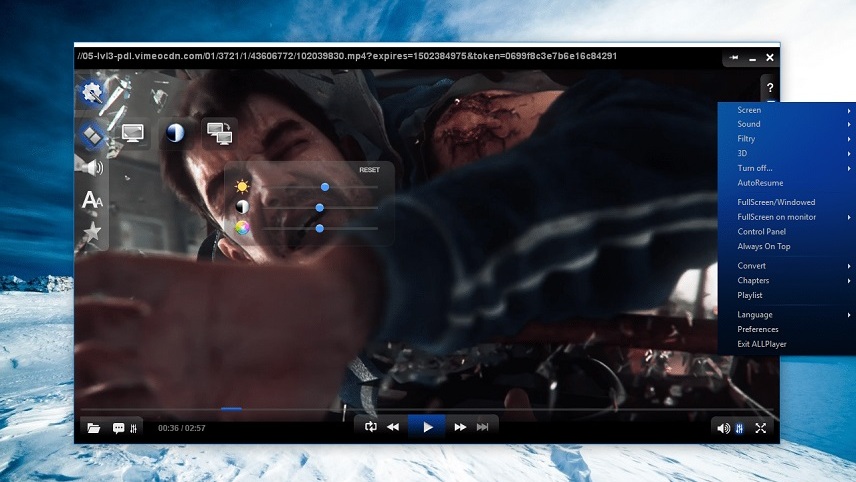Rewind the video

click(393, 427)
